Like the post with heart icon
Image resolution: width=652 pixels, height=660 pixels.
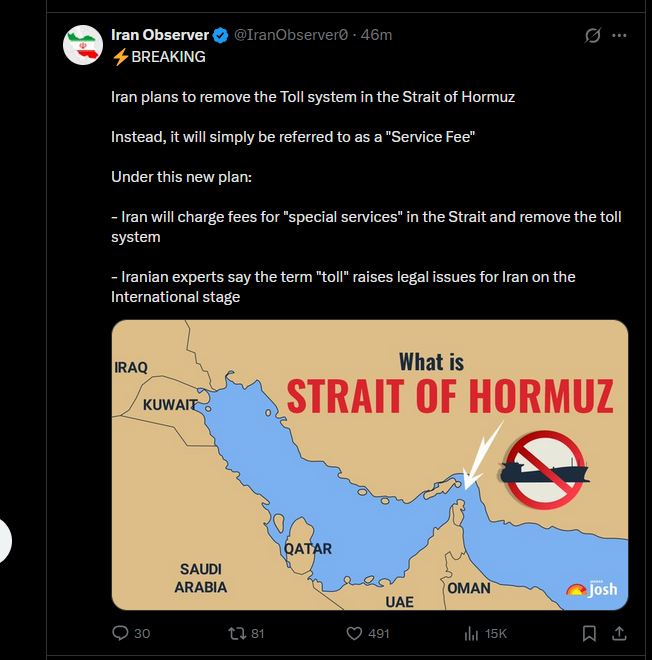pyautogui.click(x=354, y=633)
